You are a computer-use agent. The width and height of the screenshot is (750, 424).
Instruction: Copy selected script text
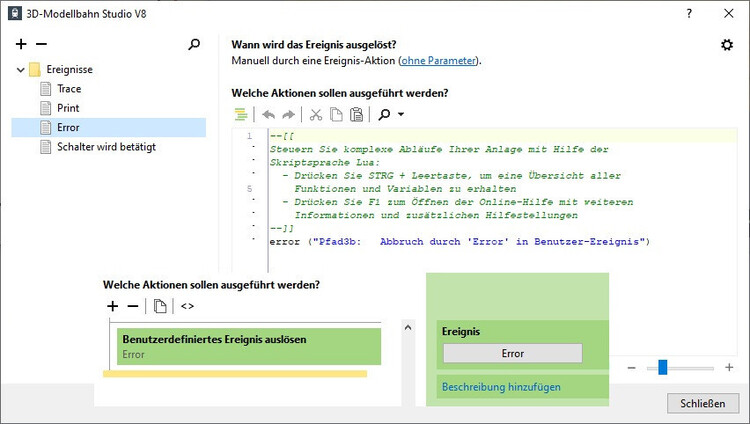click(336, 114)
